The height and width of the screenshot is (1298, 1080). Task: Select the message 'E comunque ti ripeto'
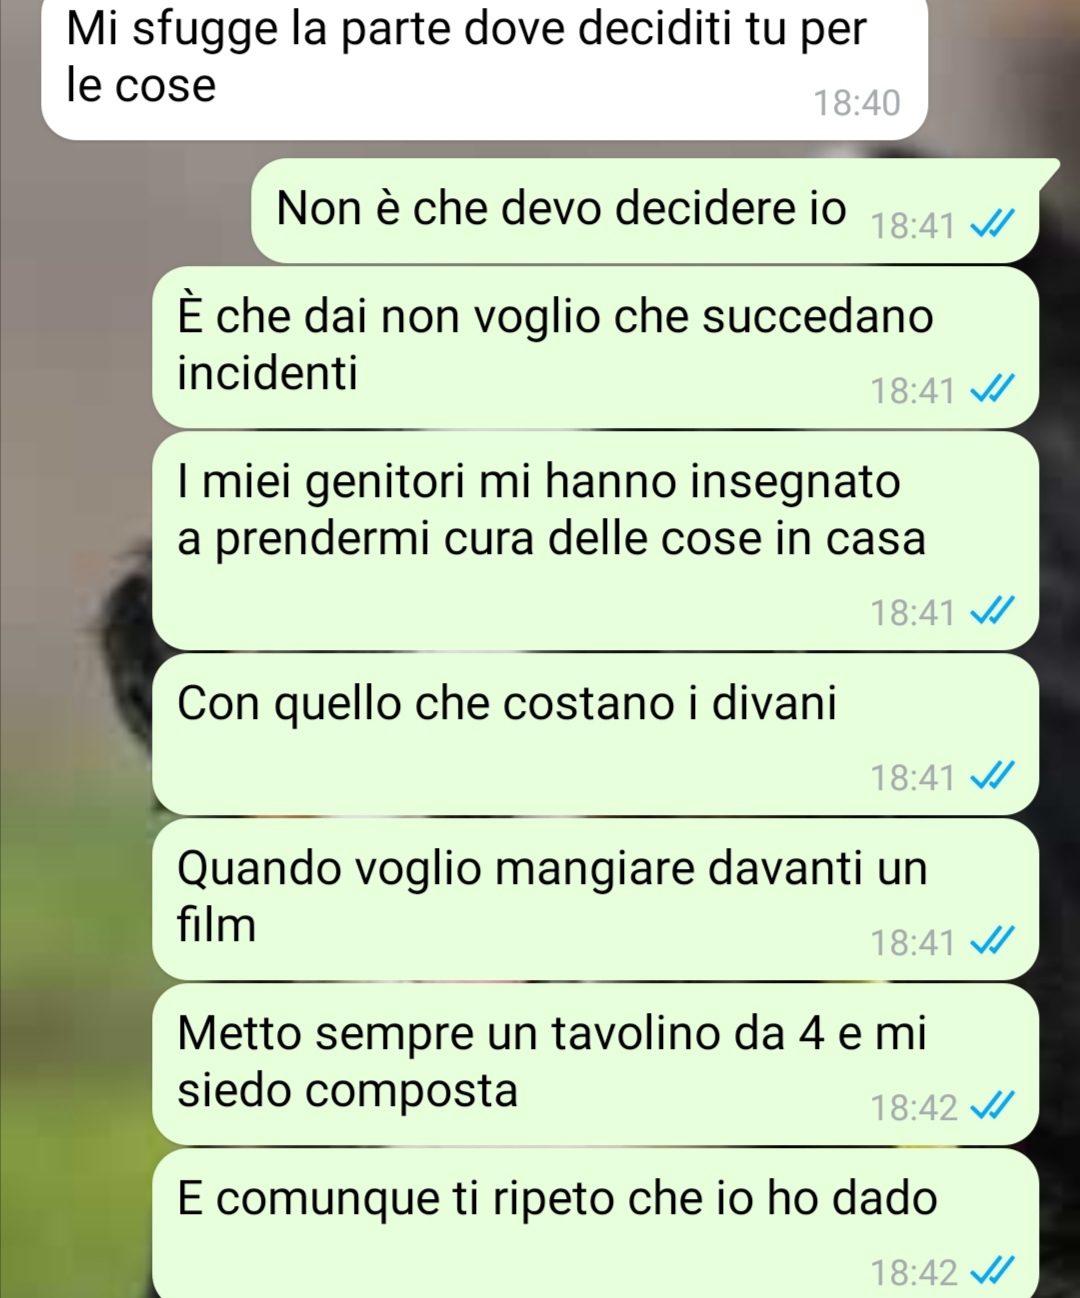coord(595,1224)
